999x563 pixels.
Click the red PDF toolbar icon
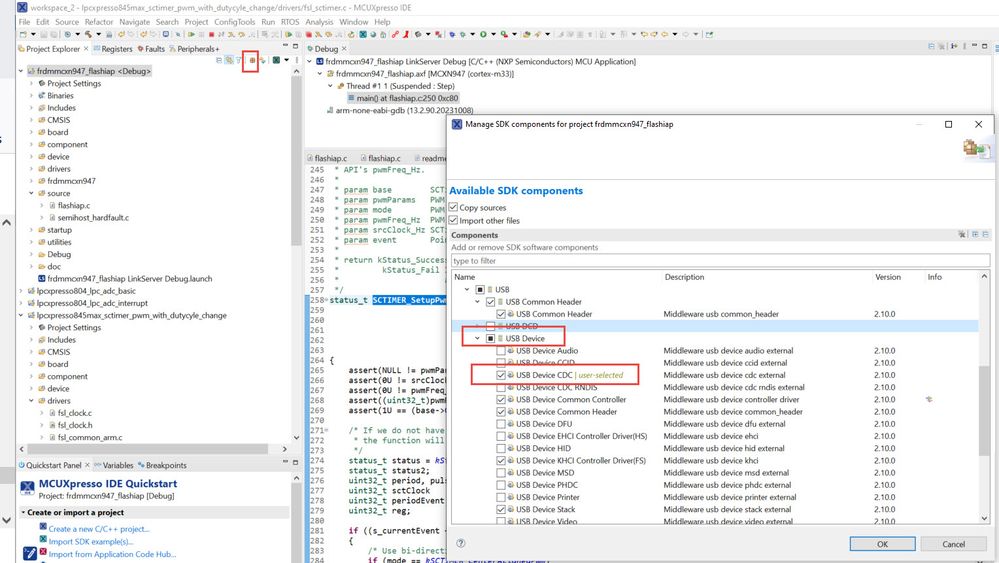406,34
